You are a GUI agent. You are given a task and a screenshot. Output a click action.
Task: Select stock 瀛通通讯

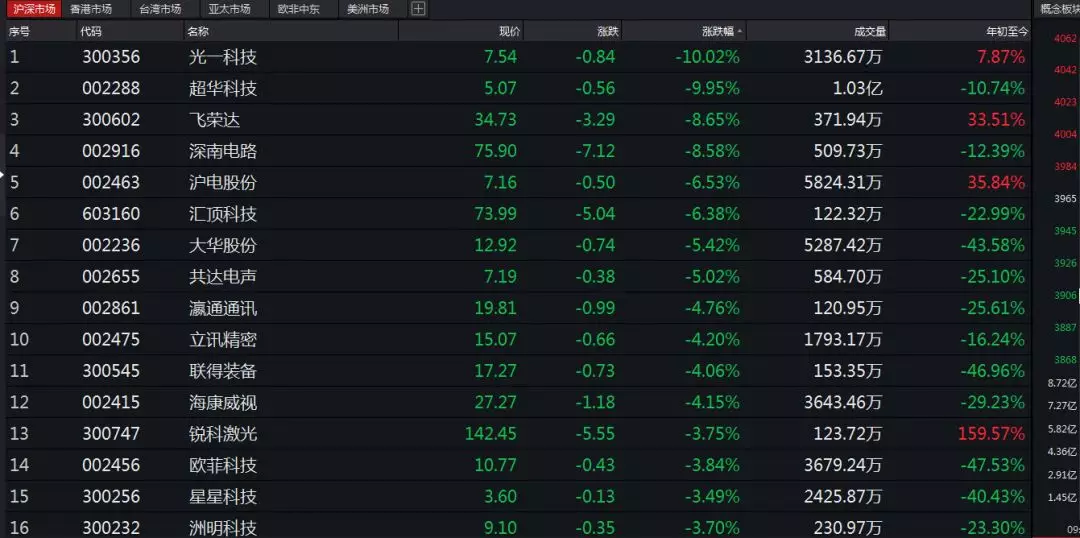pos(223,308)
